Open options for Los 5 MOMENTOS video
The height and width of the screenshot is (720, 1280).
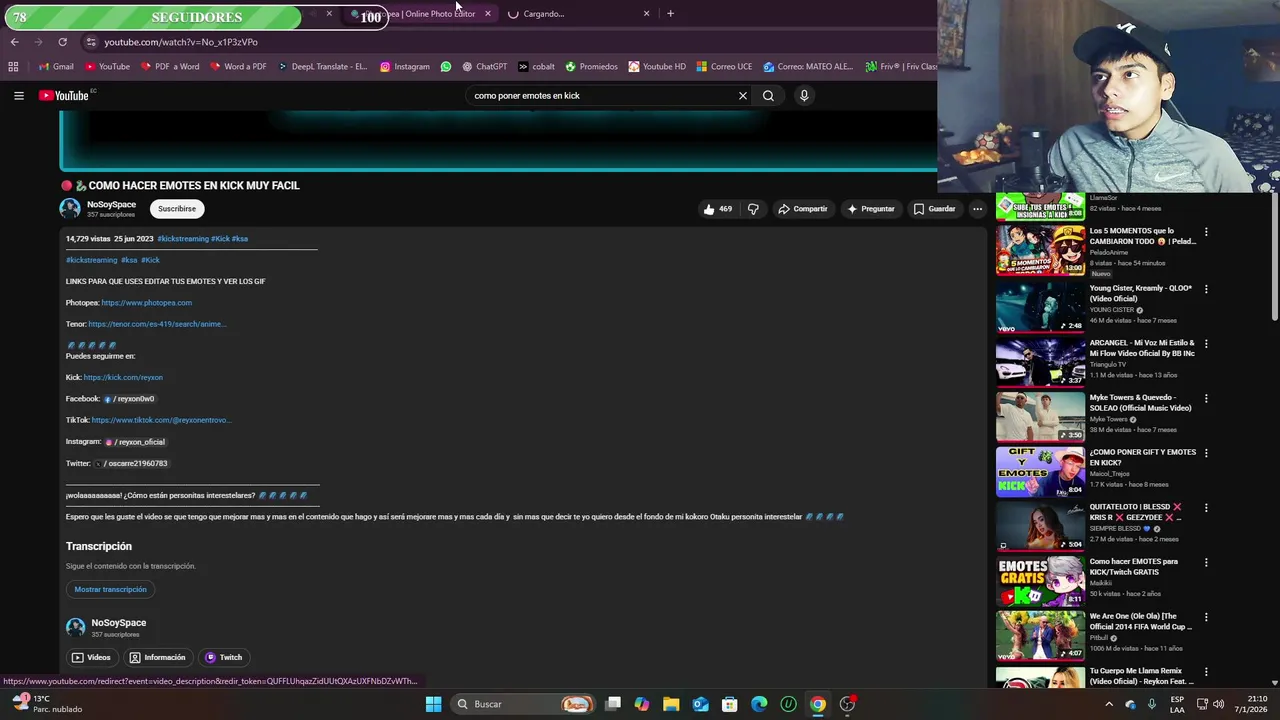1206,232
